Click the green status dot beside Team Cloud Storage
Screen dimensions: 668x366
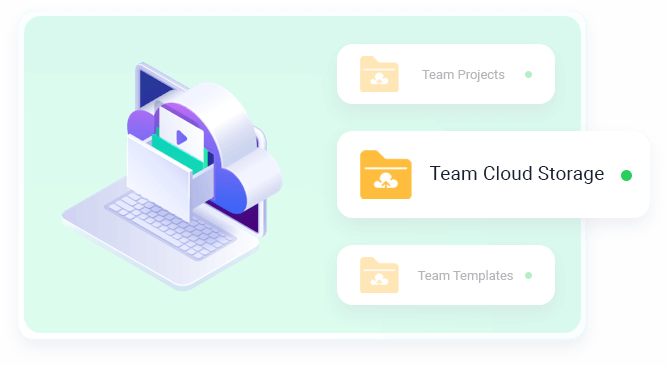click(x=626, y=175)
